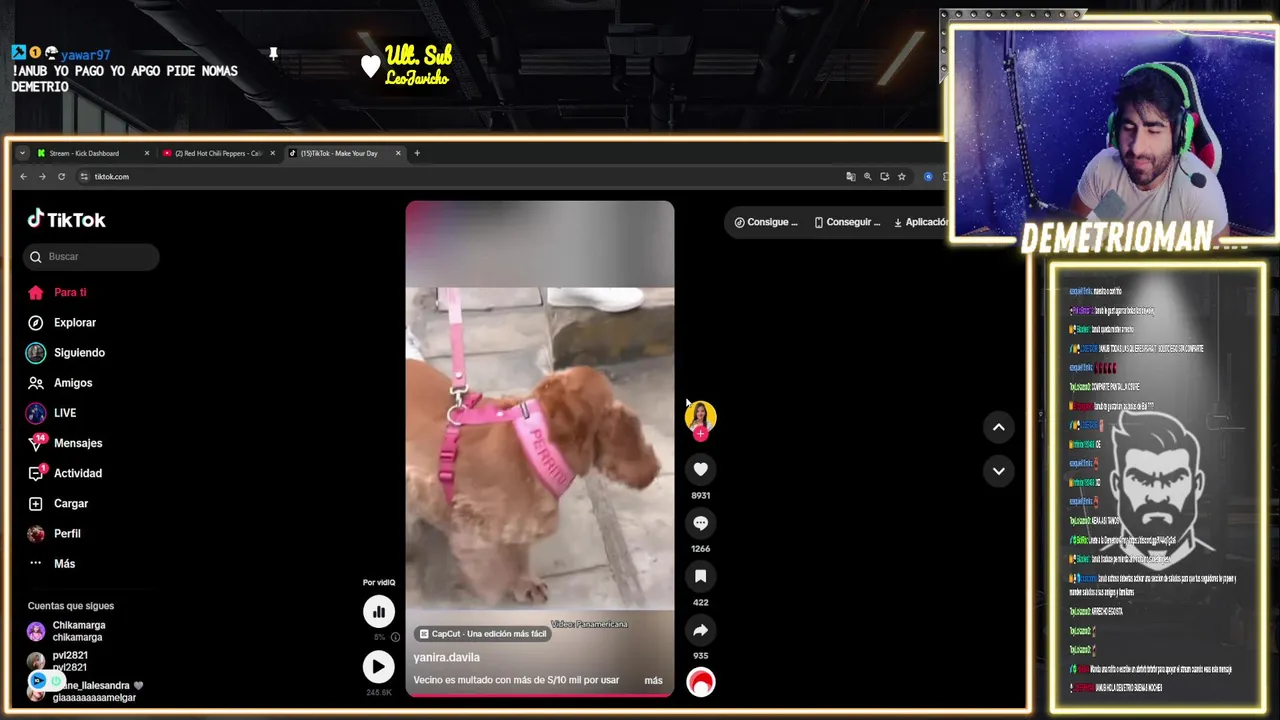Click the Explorar compass icon

pyautogui.click(x=36, y=323)
